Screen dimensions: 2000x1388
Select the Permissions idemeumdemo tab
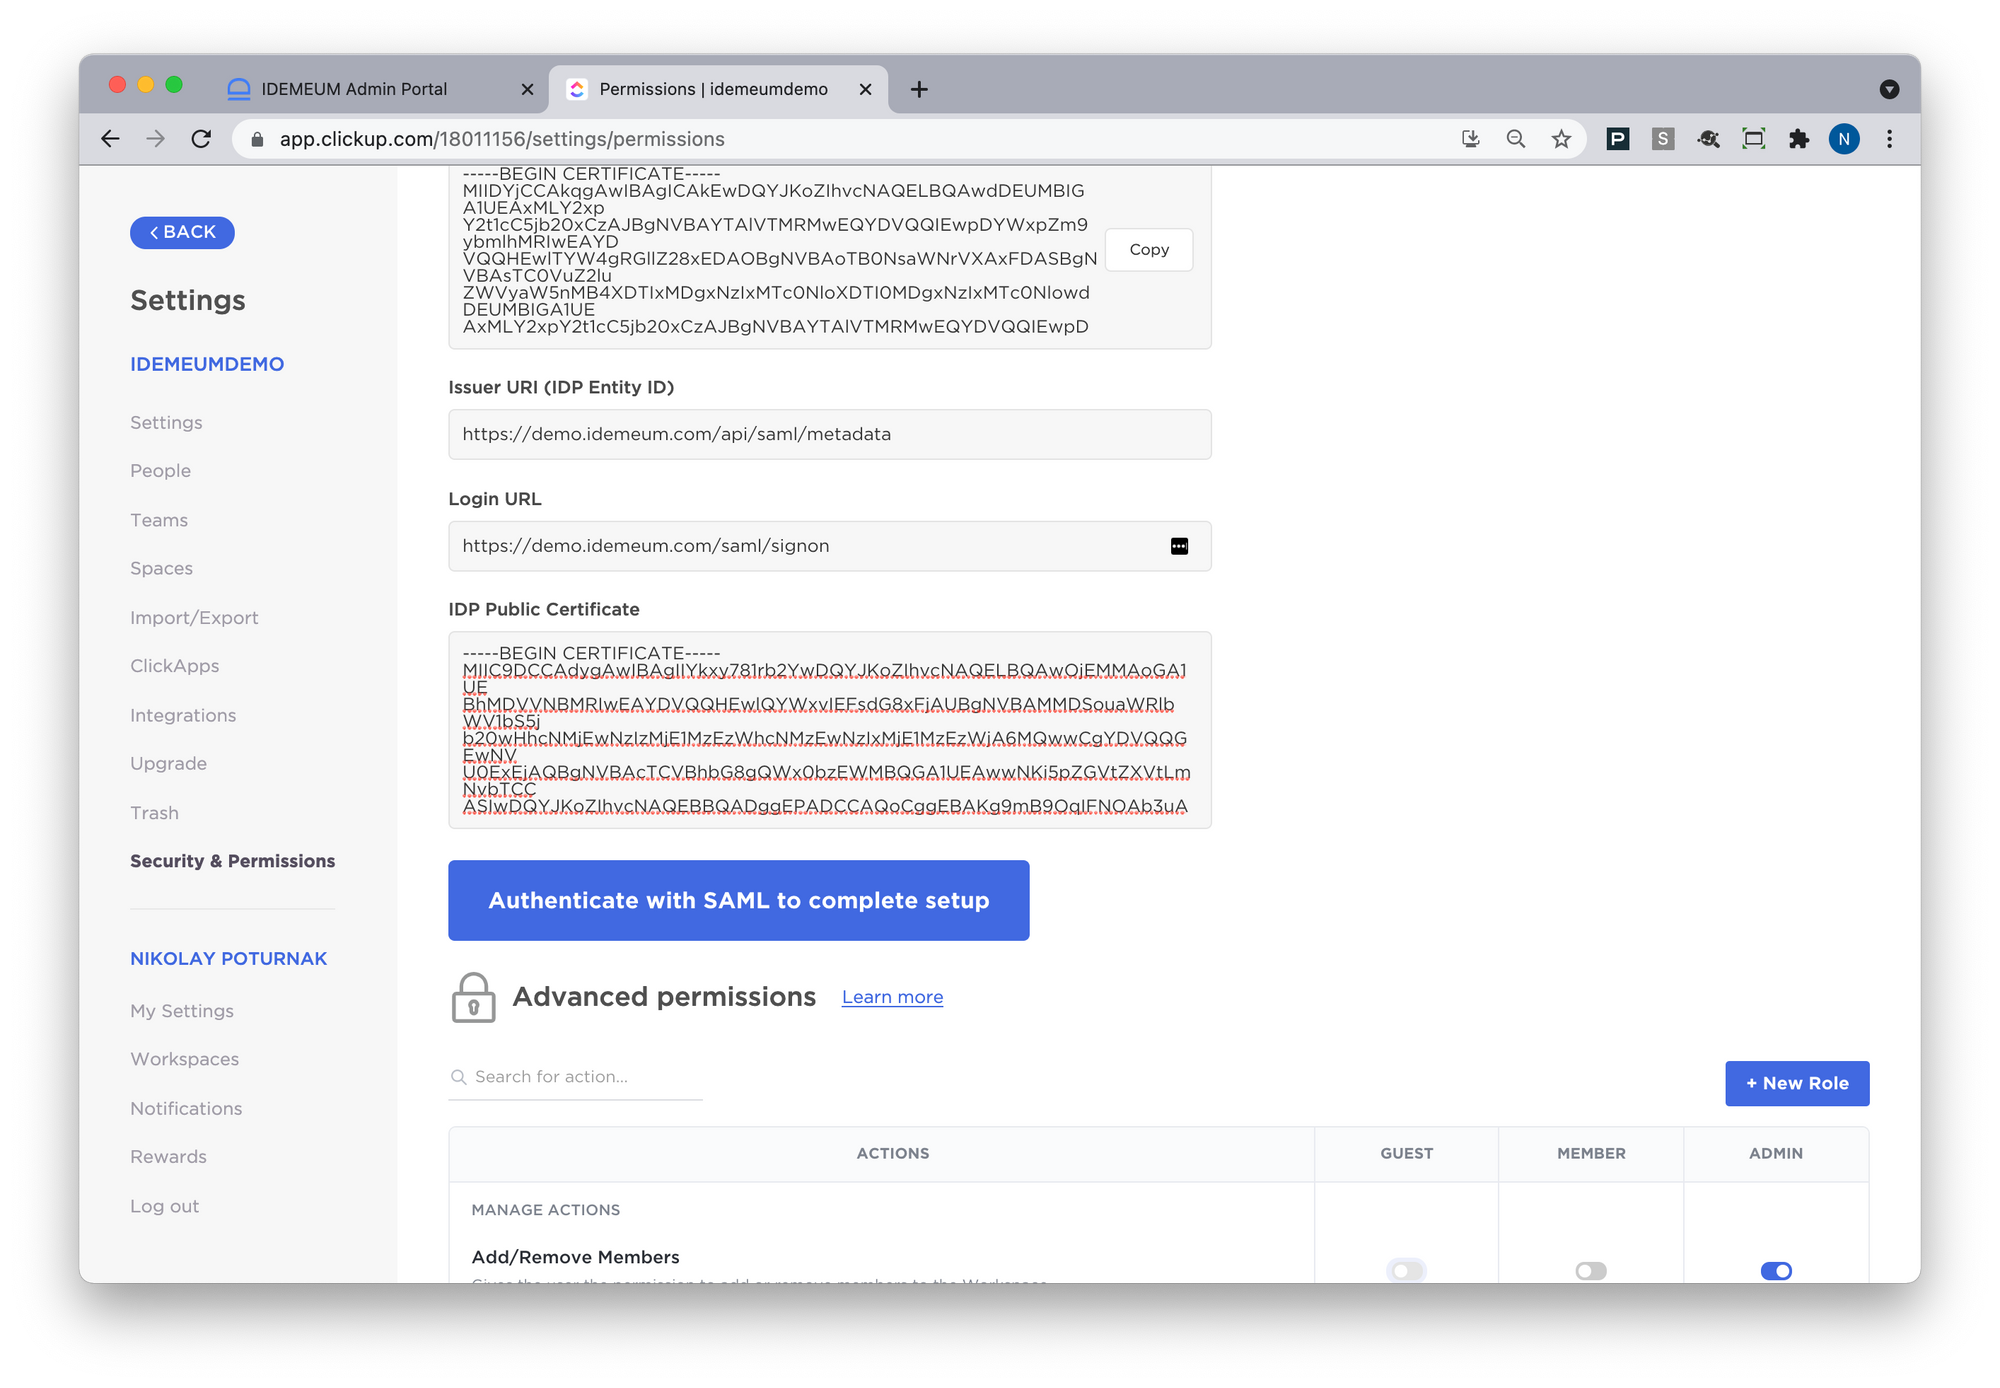[x=718, y=89]
